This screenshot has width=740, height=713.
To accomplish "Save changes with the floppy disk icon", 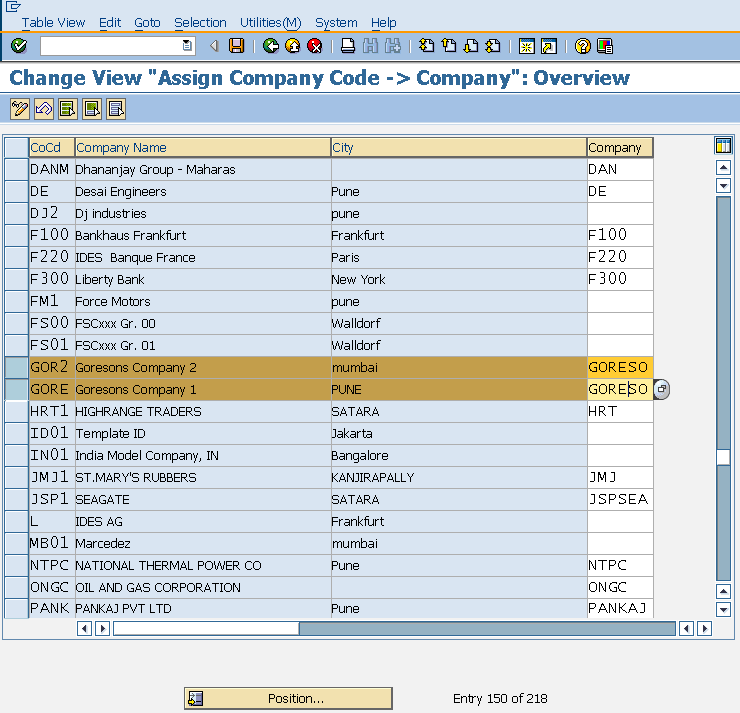I will (236, 46).
